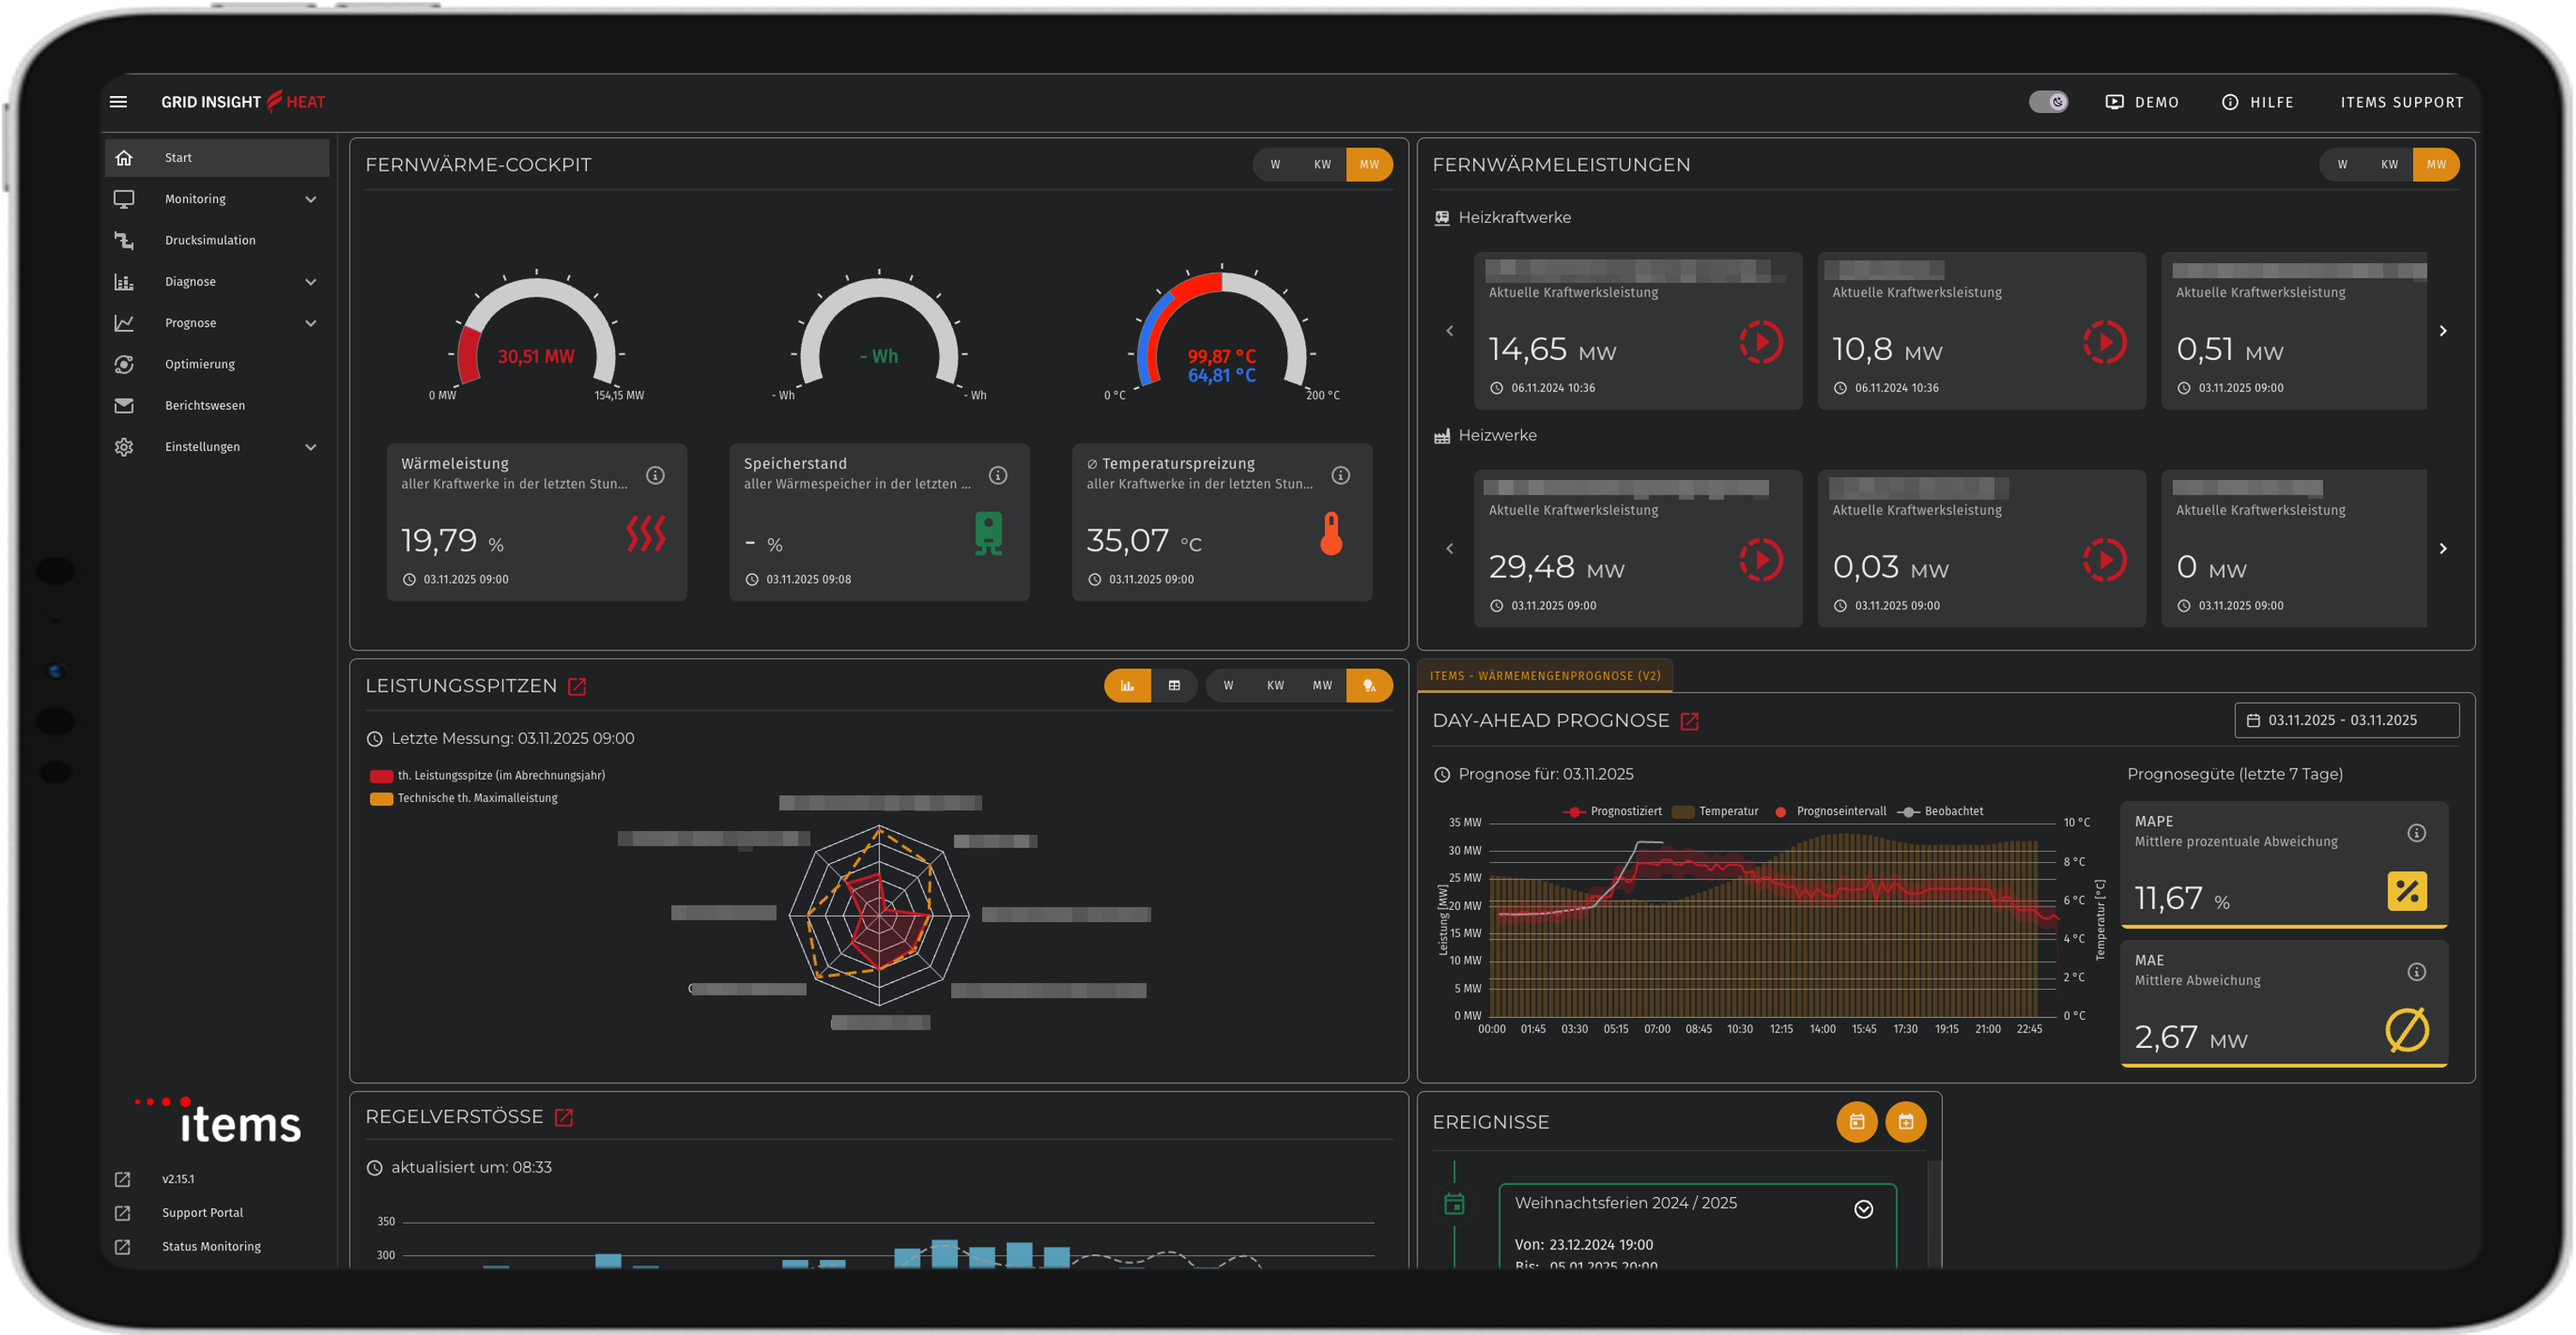Open Leistungsspitzen external link icon

[x=577, y=687]
